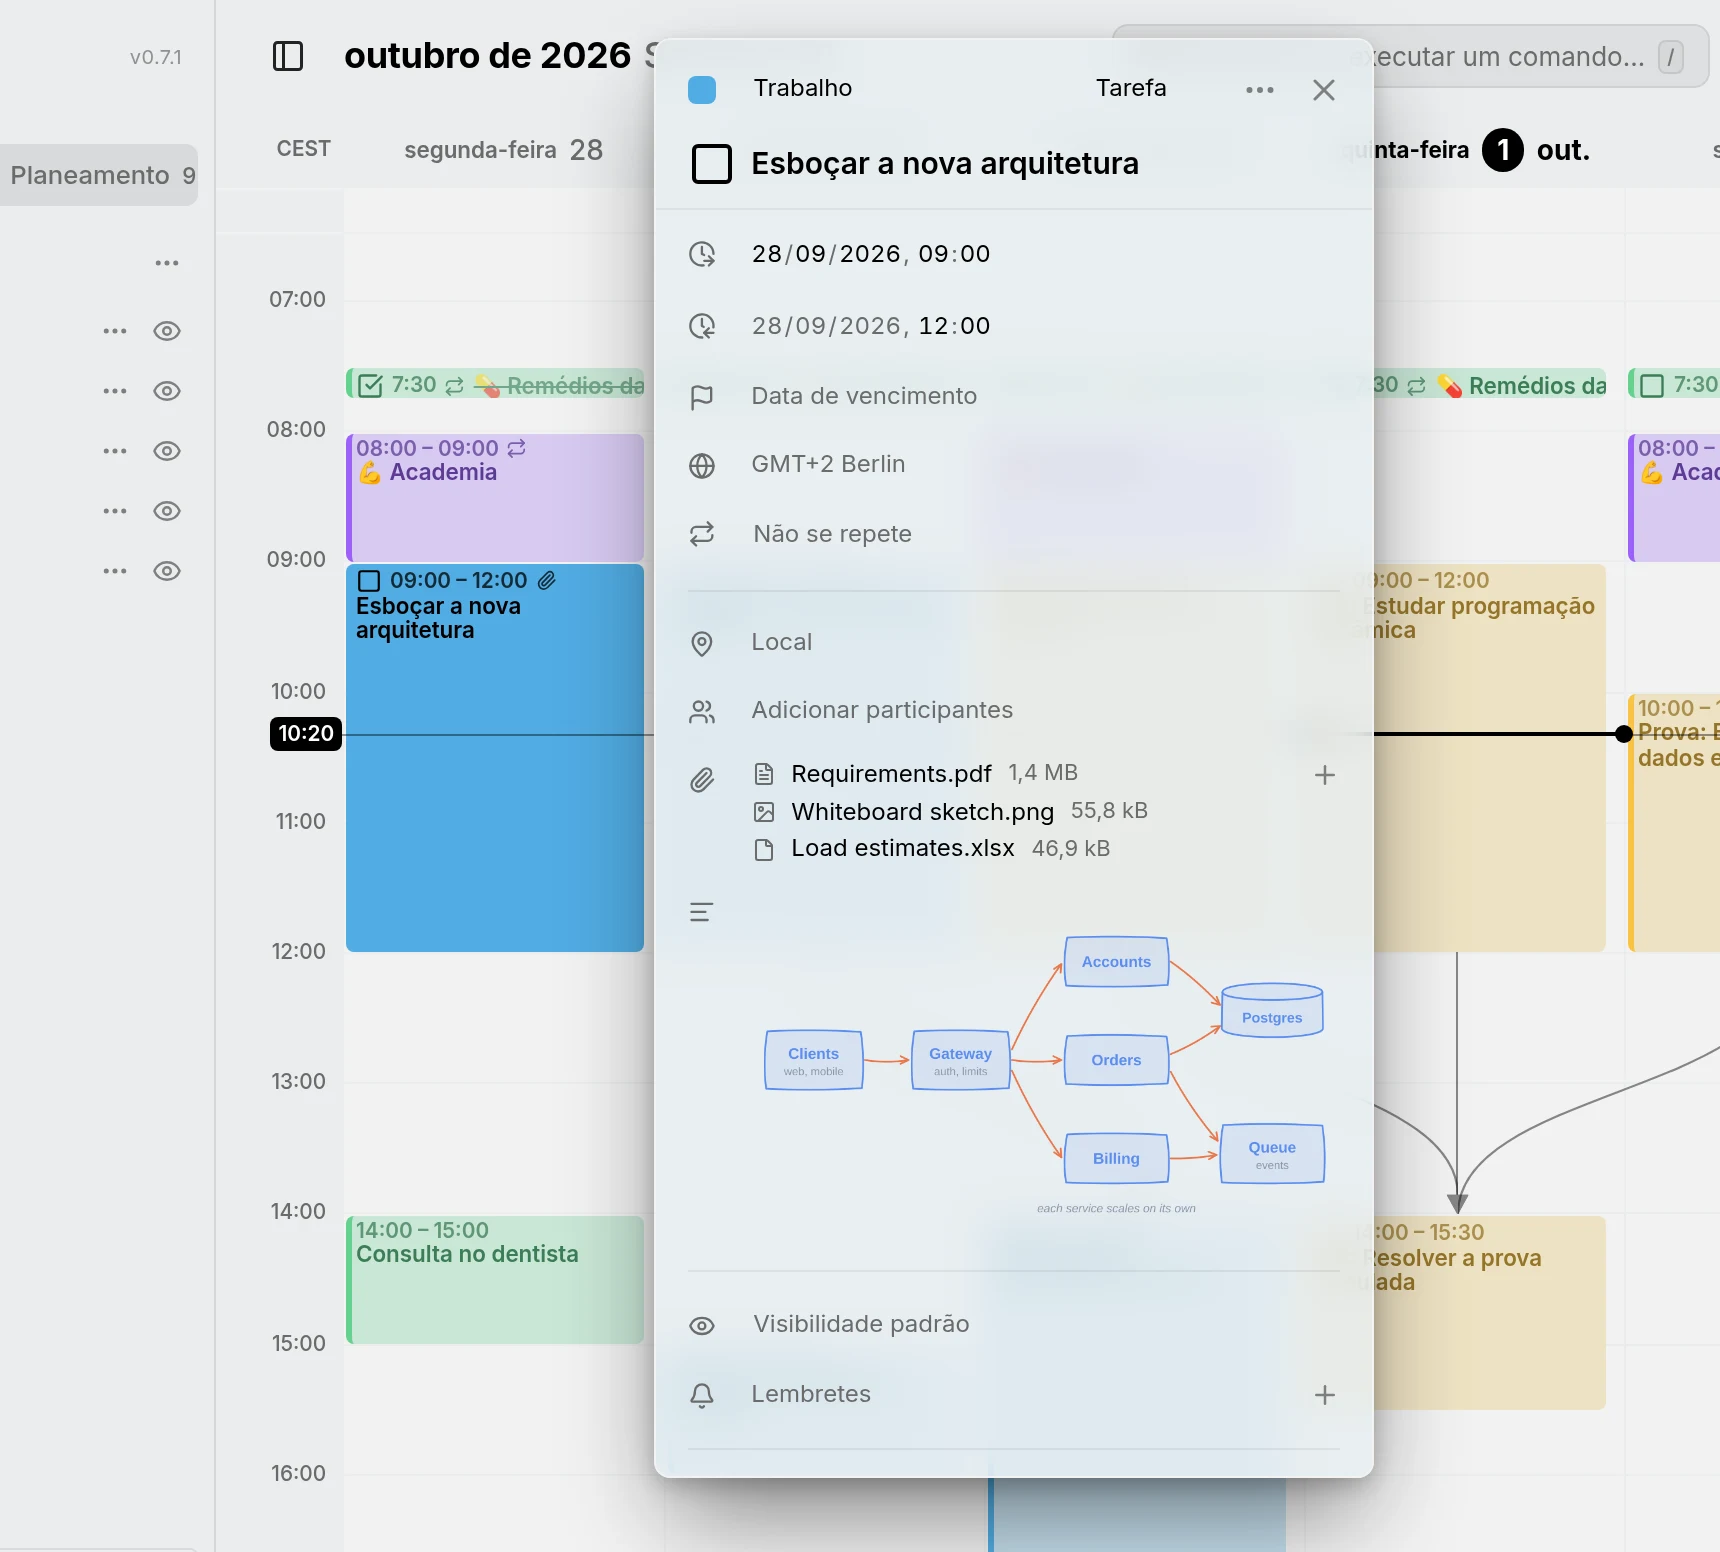Toggle checkbox on blue 09:00–12:00 calendar event
Viewport: 1720px width, 1552px height.
(369, 581)
